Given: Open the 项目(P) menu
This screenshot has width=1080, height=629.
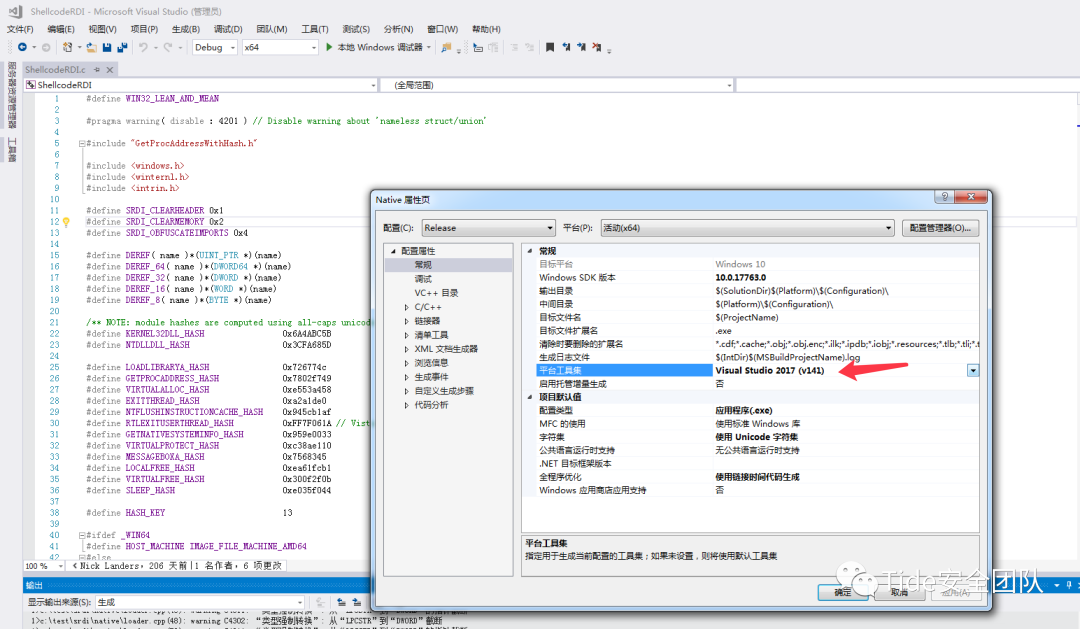Looking at the screenshot, I should (x=144, y=29).
